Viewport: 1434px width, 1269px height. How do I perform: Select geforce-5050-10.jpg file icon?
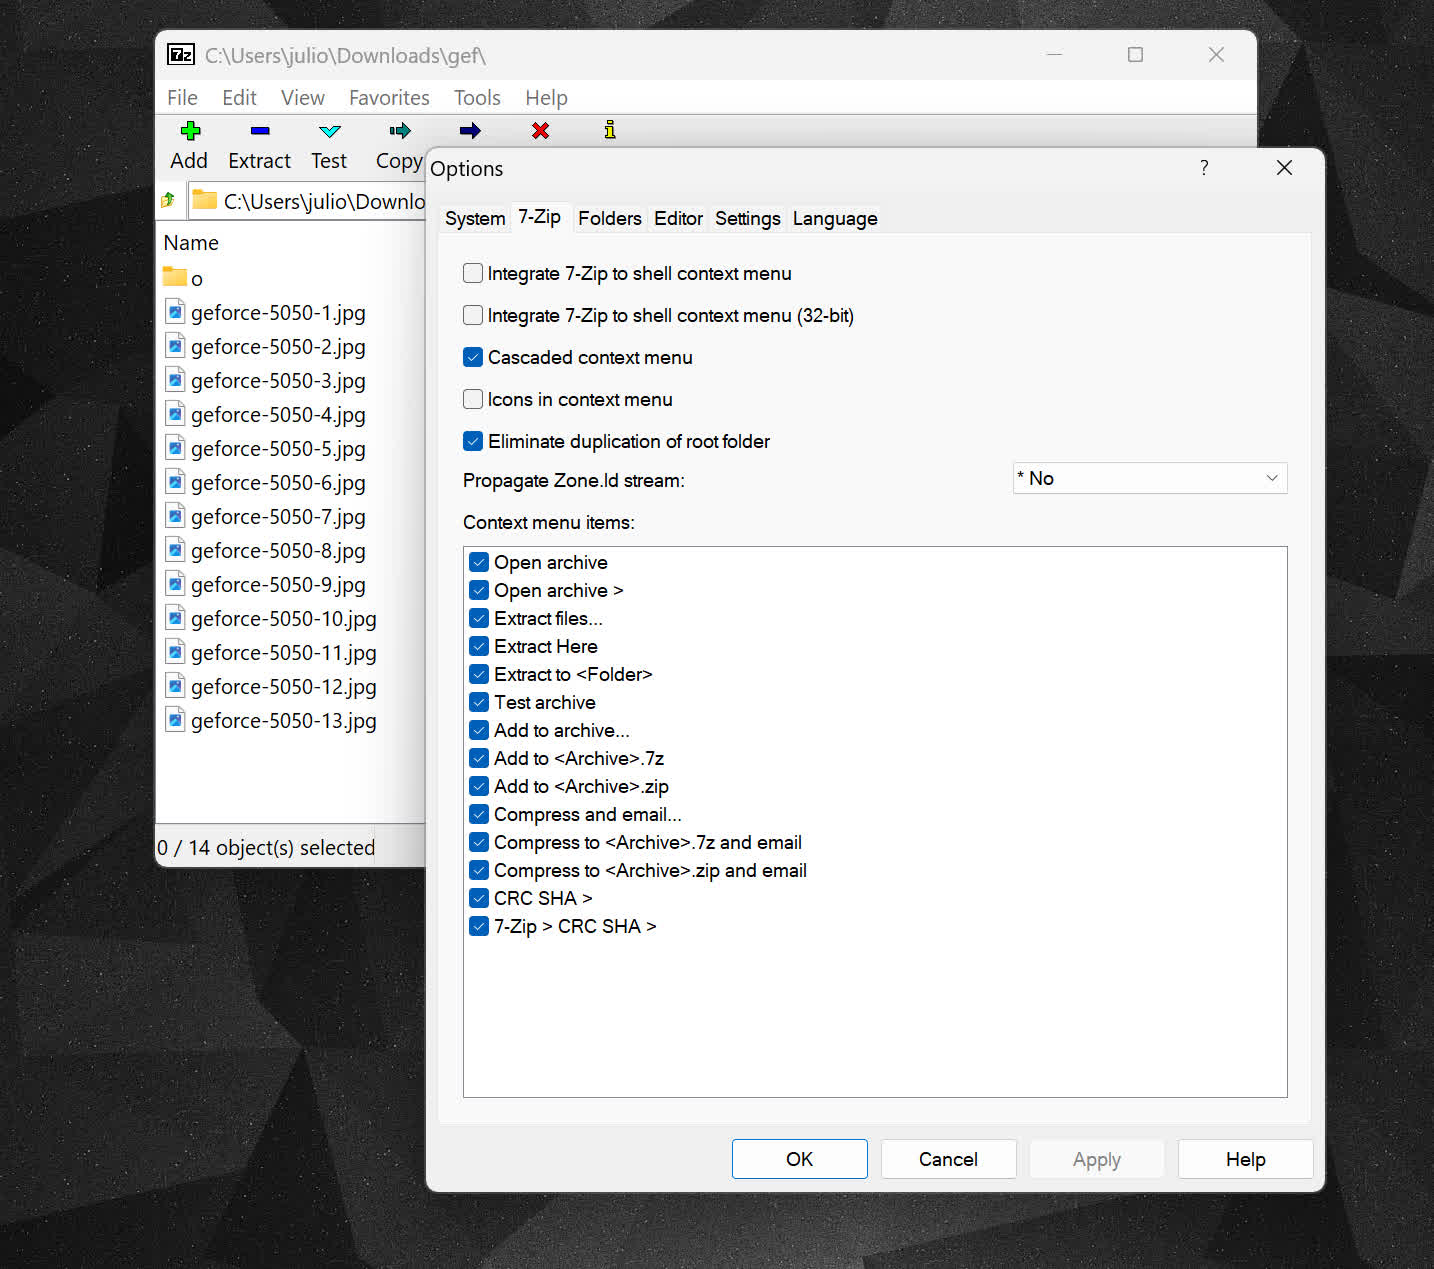tap(175, 618)
